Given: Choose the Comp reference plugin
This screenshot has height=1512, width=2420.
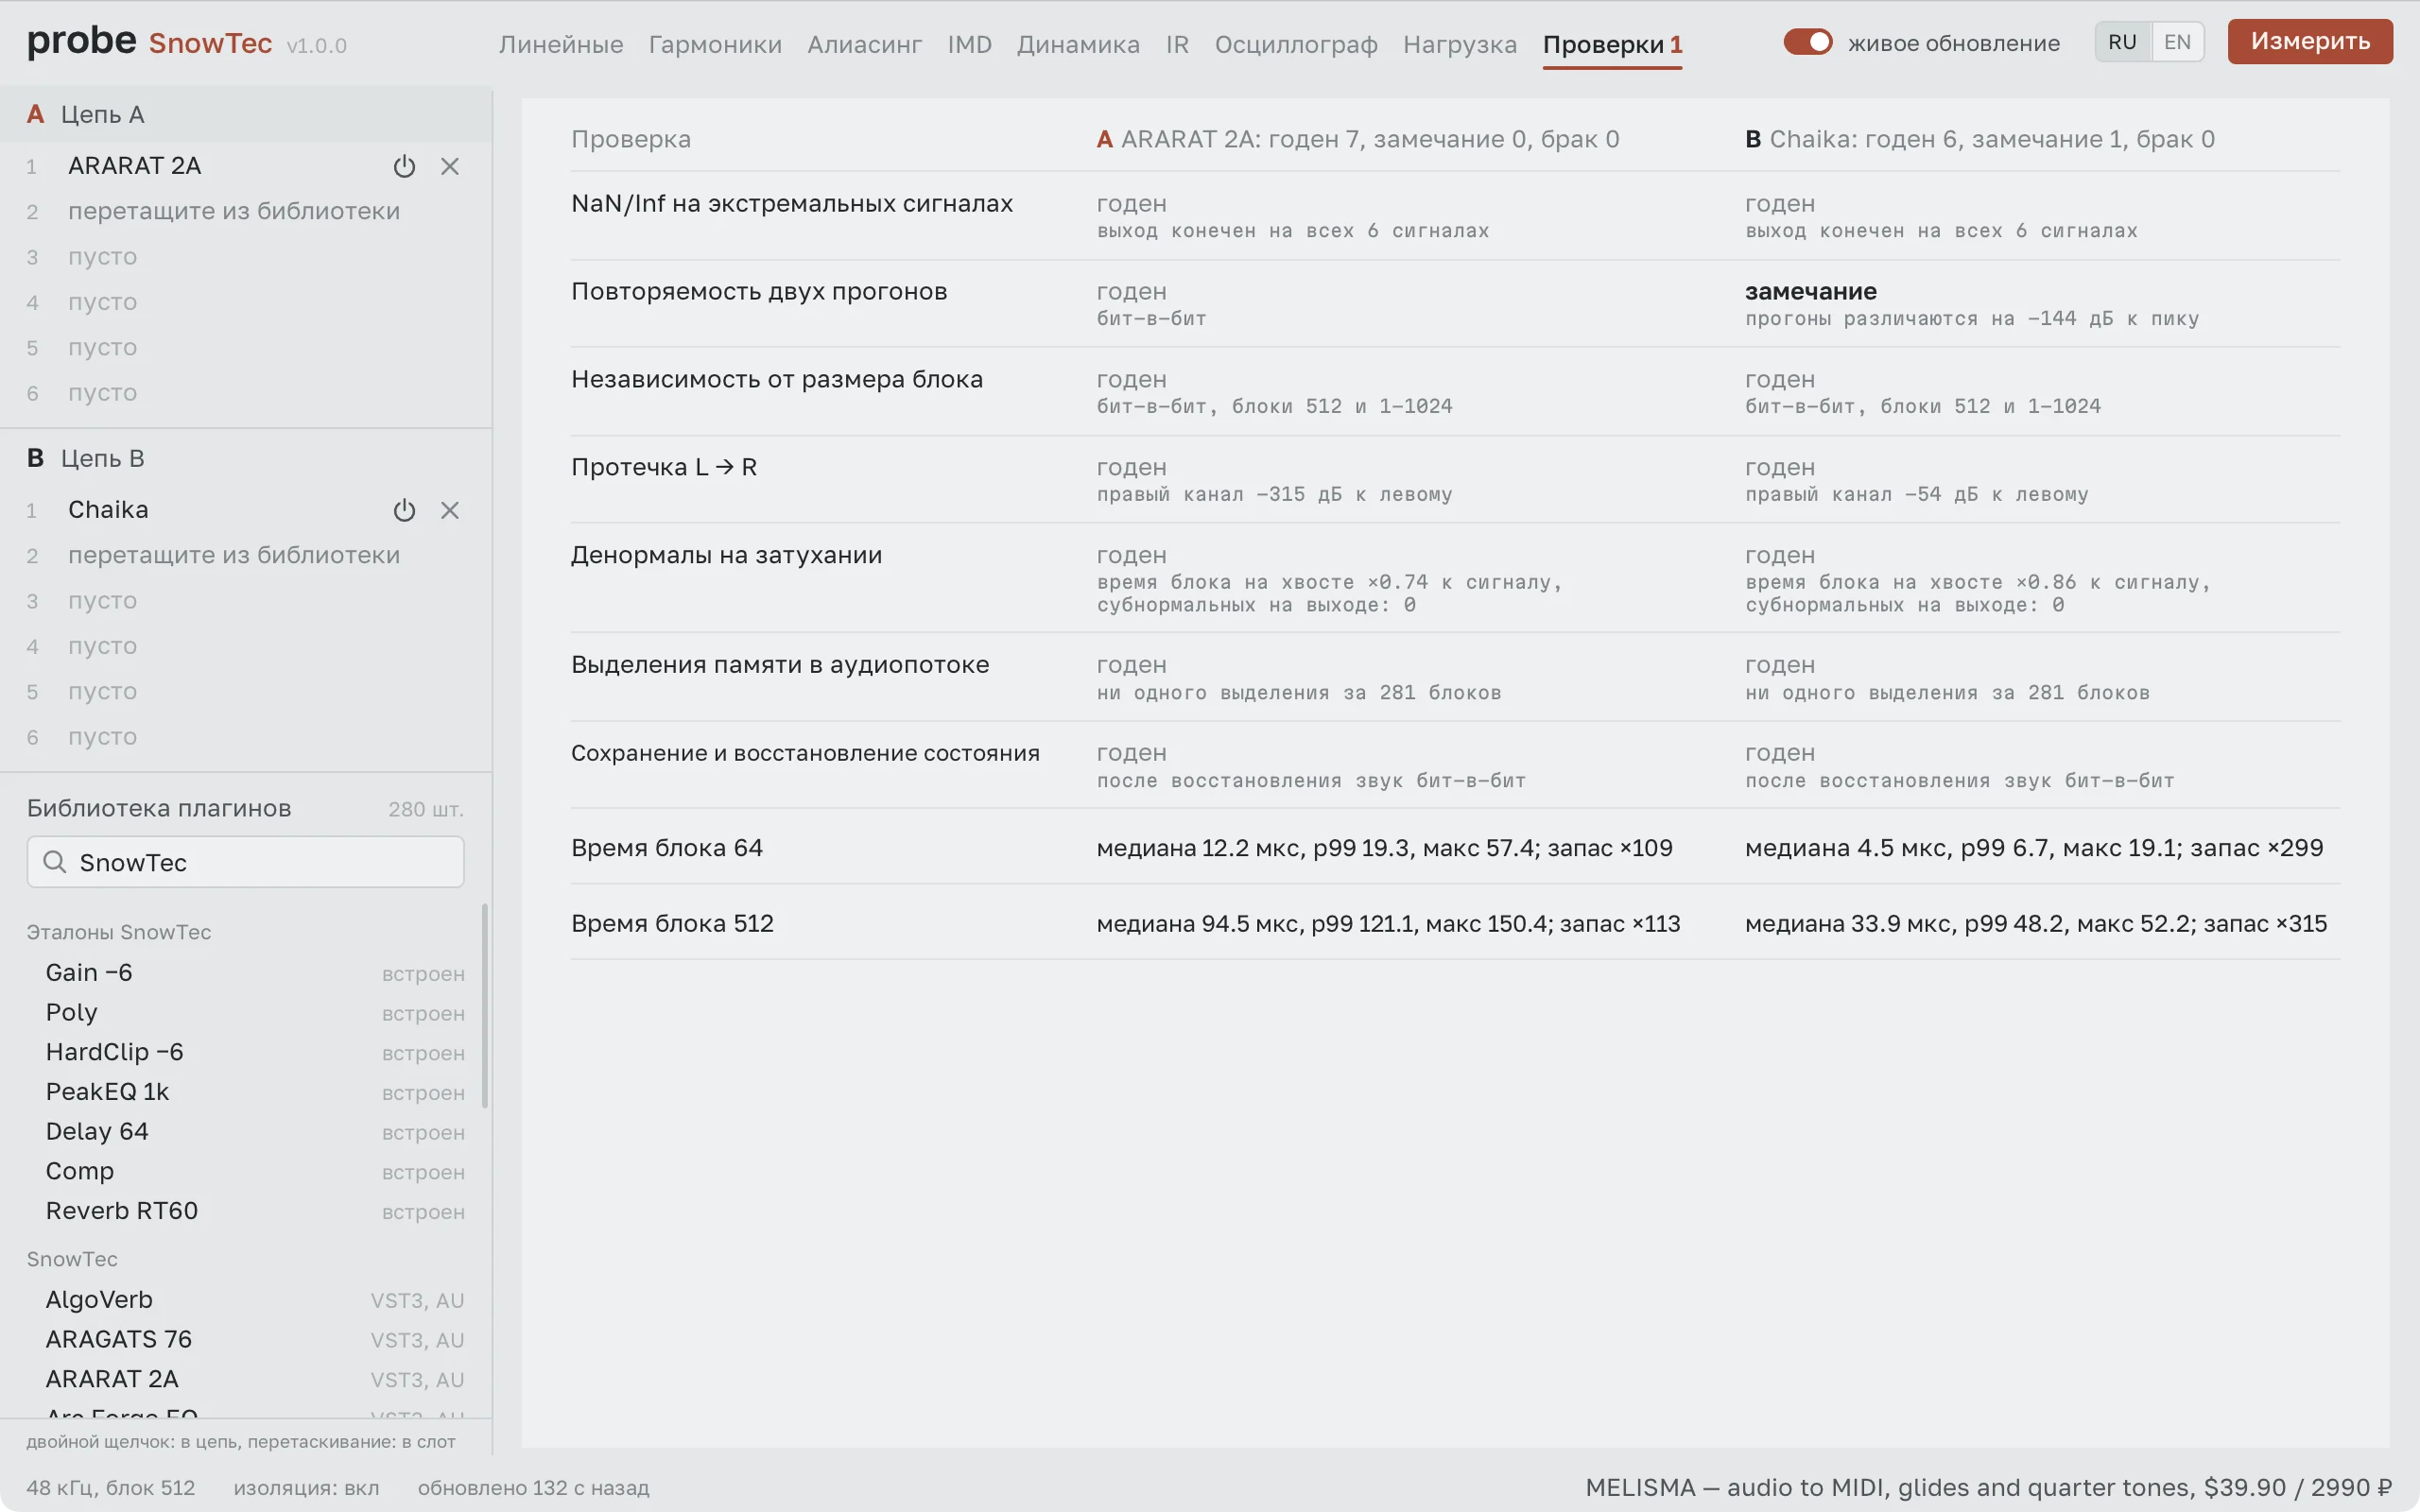Looking at the screenshot, I should [245, 1171].
